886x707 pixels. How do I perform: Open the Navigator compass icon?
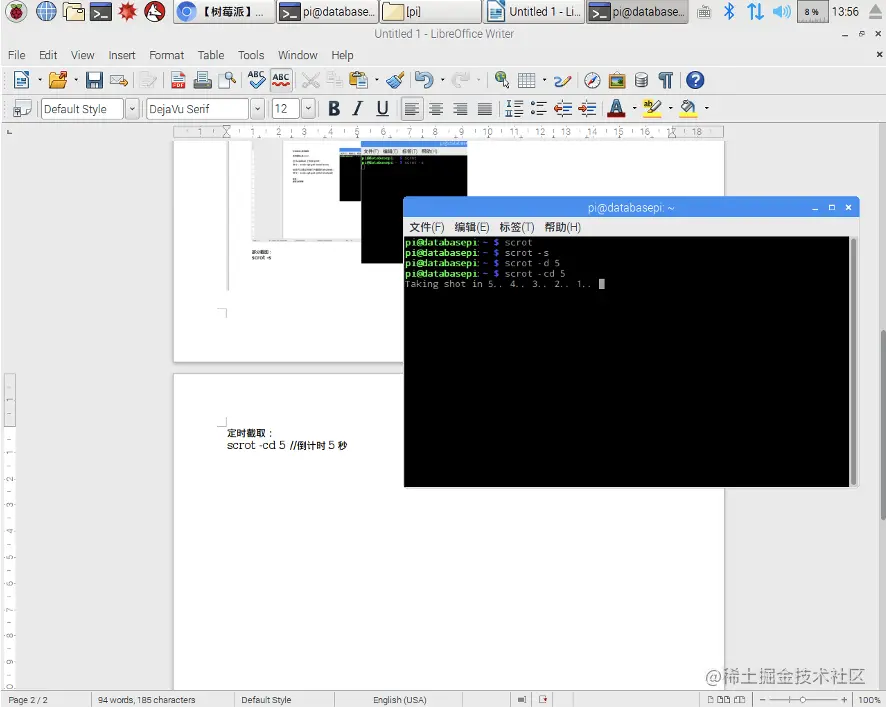click(592, 80)
